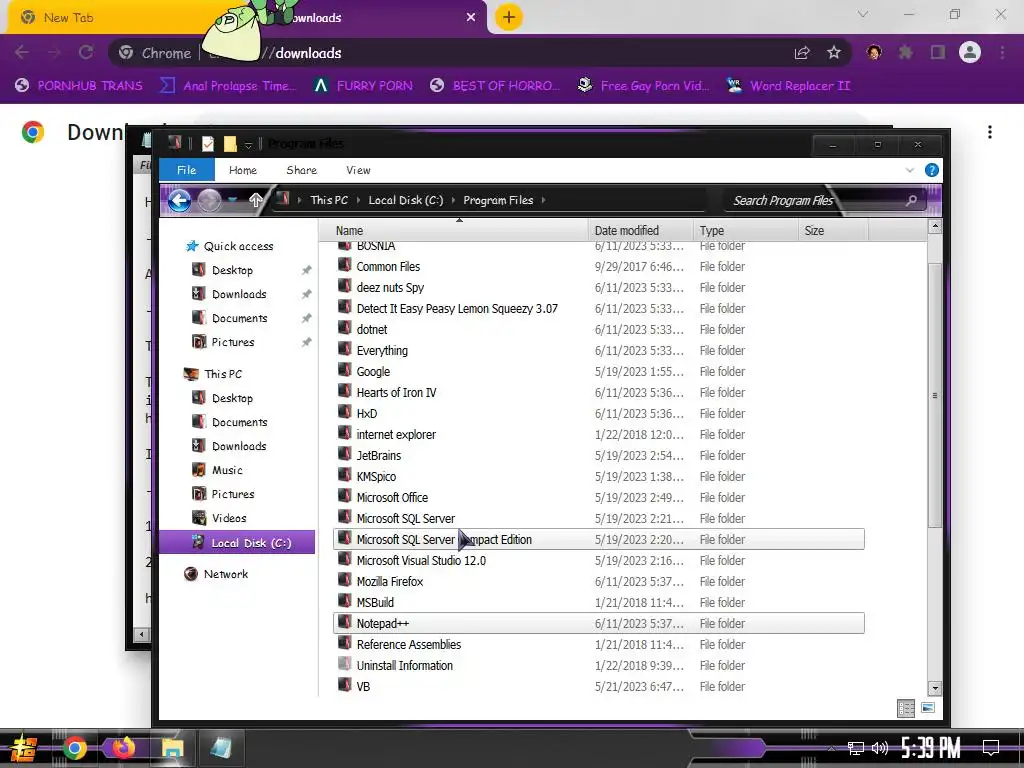Image resolution: width=1024 pixels, height=768 pixels.
Task: Open notepad app on taskbar
Action: click(221, 748)
